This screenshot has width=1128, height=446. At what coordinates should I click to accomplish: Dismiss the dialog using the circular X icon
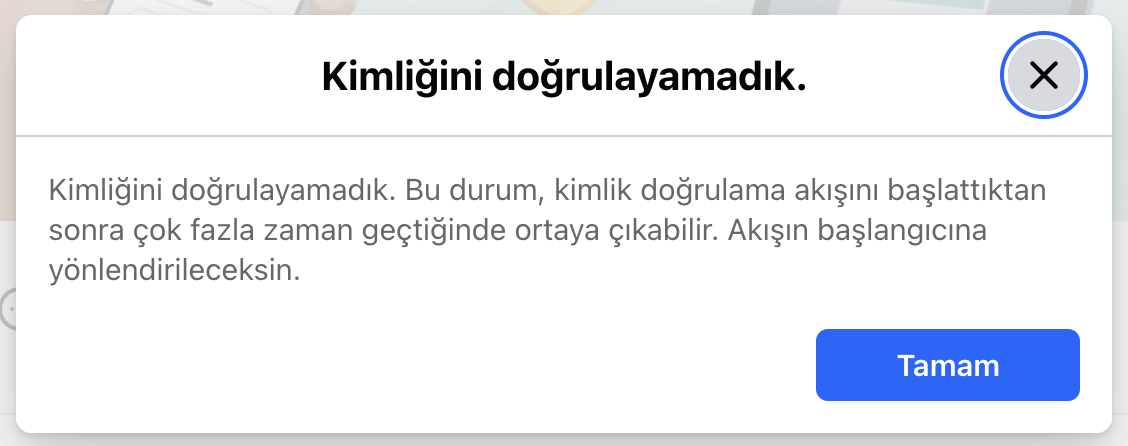point(1043,75)
